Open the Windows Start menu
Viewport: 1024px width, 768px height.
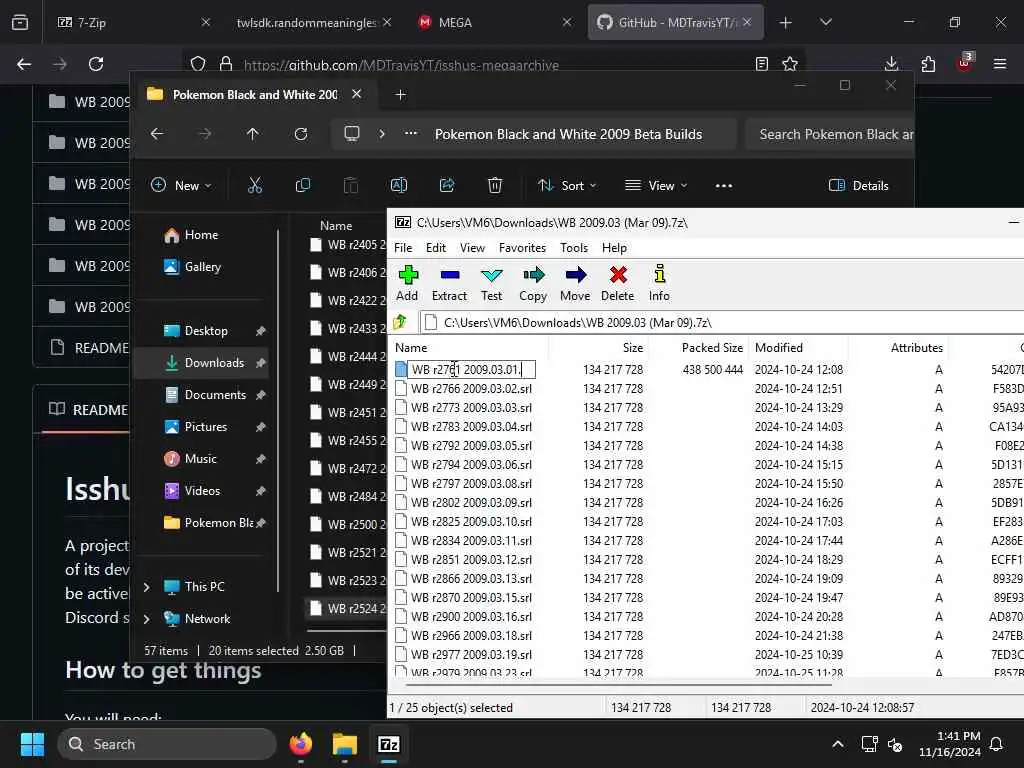[x=32, y=744]
